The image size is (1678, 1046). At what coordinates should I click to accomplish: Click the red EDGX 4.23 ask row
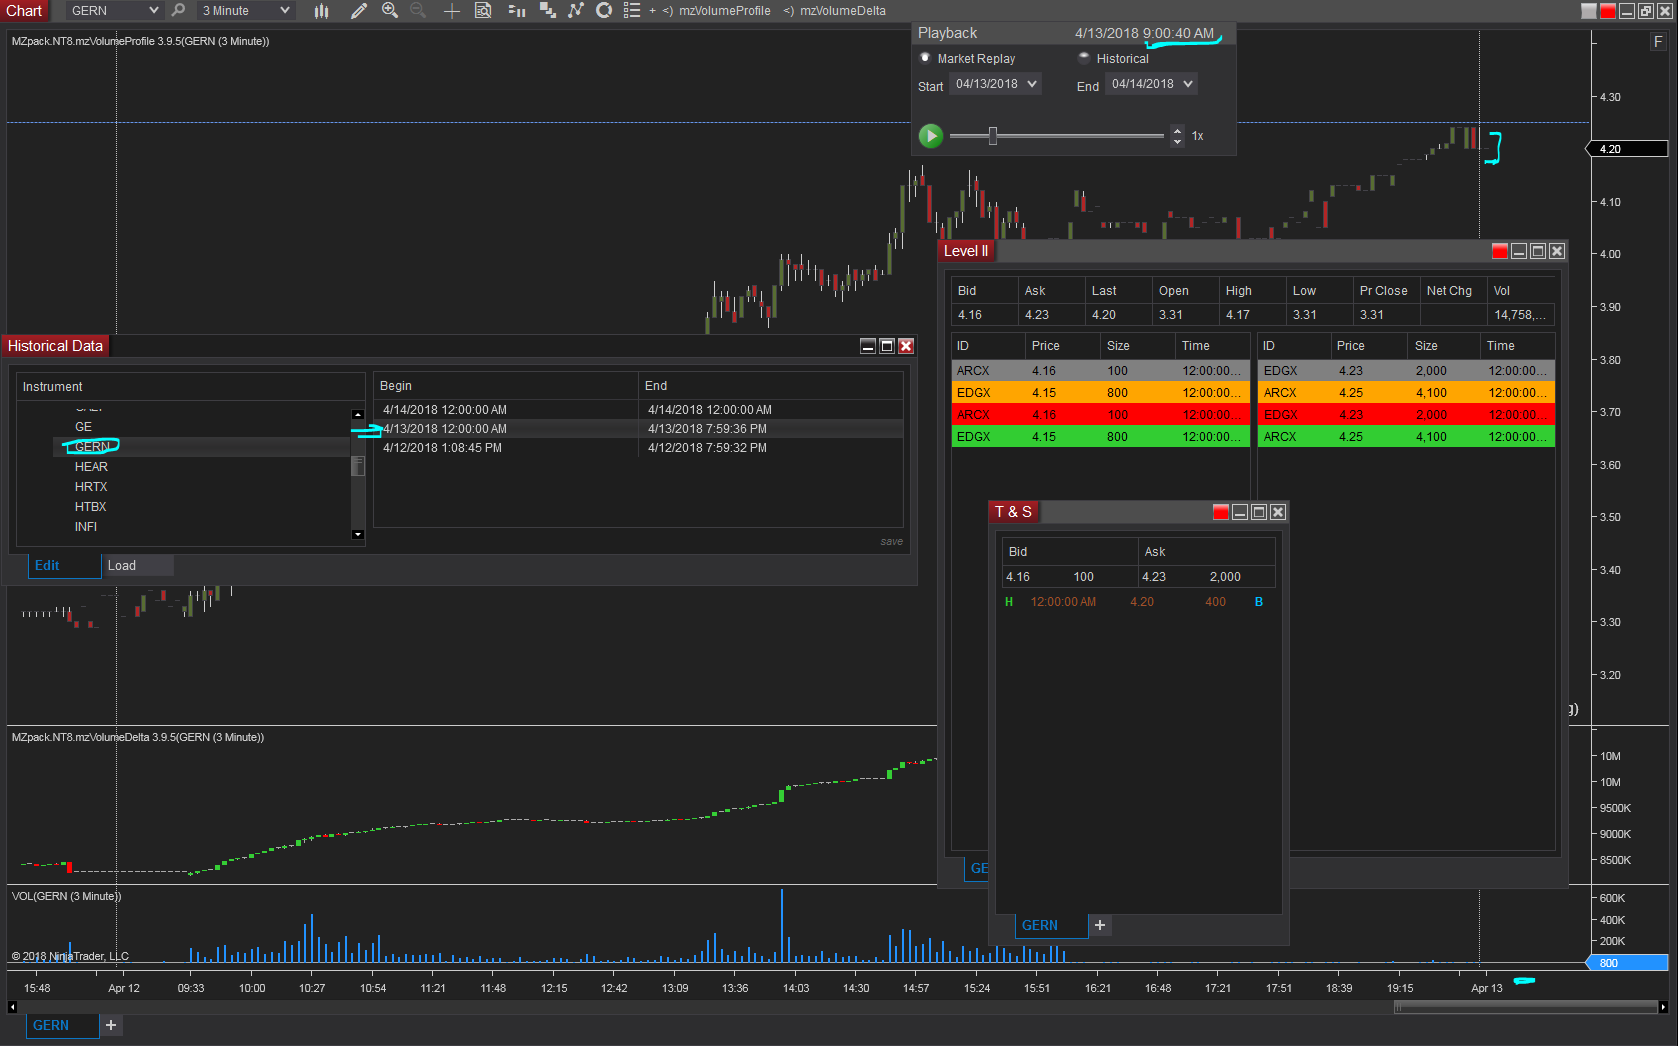point(1406,415)
